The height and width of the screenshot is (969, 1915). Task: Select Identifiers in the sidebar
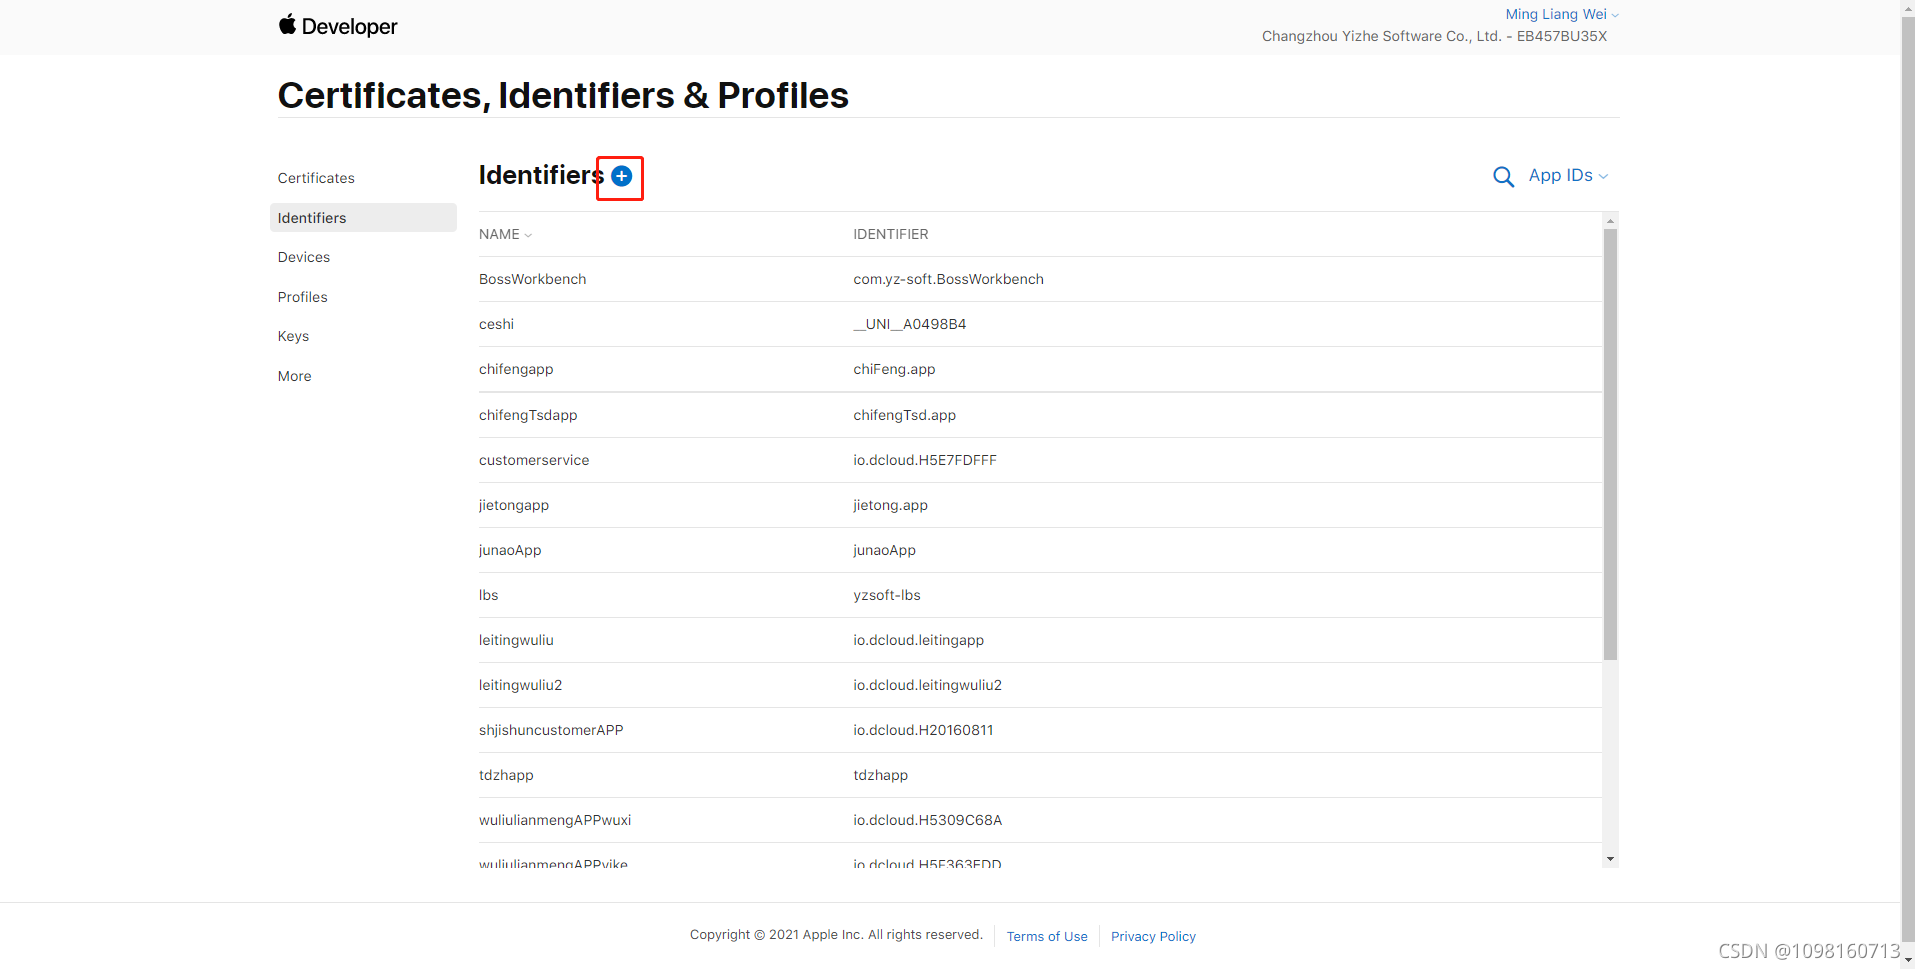pyautogui.click(x=363, y=218)
